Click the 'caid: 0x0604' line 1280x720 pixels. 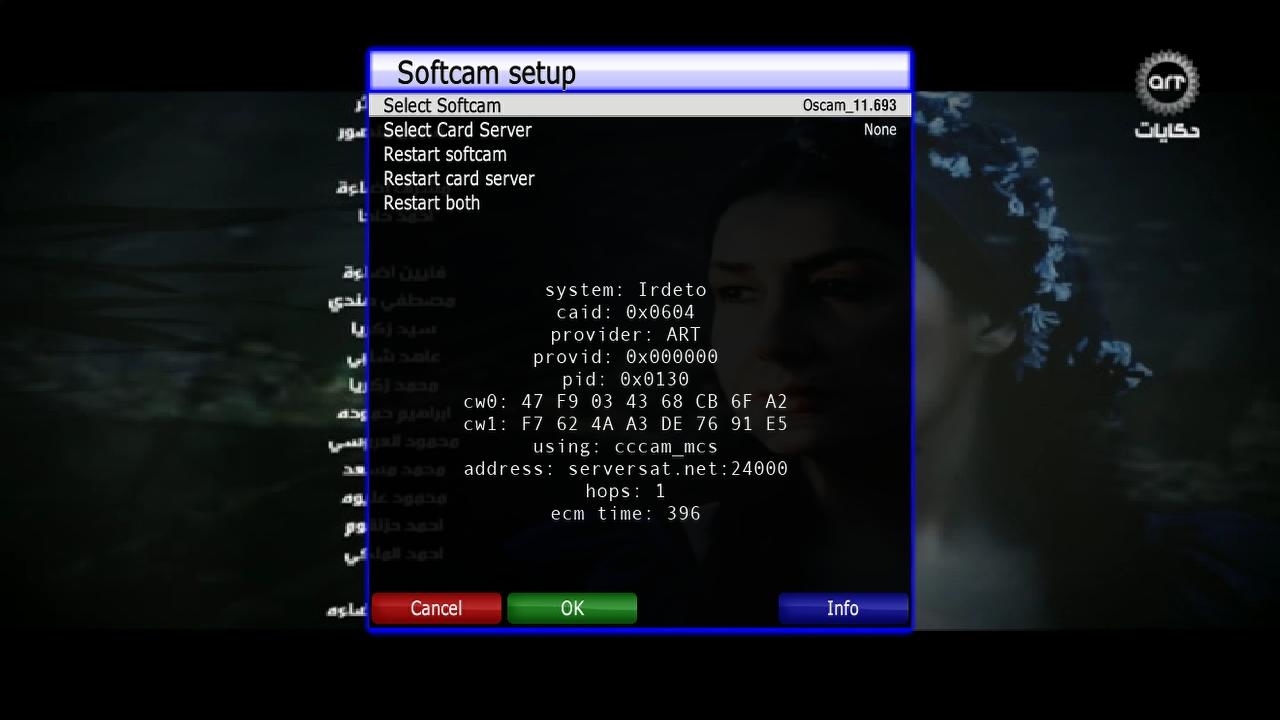coord(626,312)
